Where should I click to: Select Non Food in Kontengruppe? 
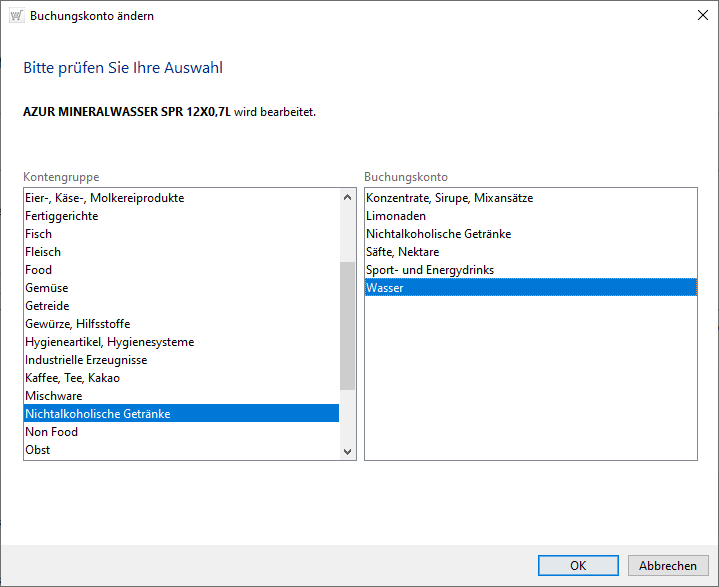click(51, 432)
